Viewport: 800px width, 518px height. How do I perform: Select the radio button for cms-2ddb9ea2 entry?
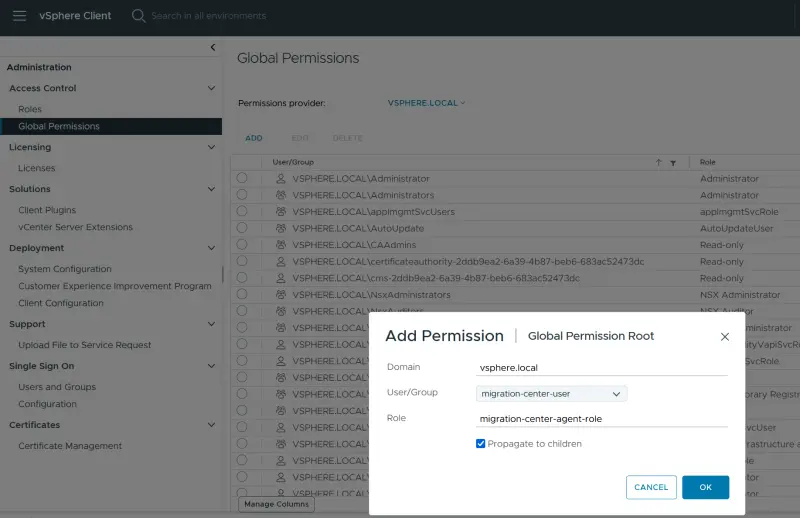tap(242, 277)
